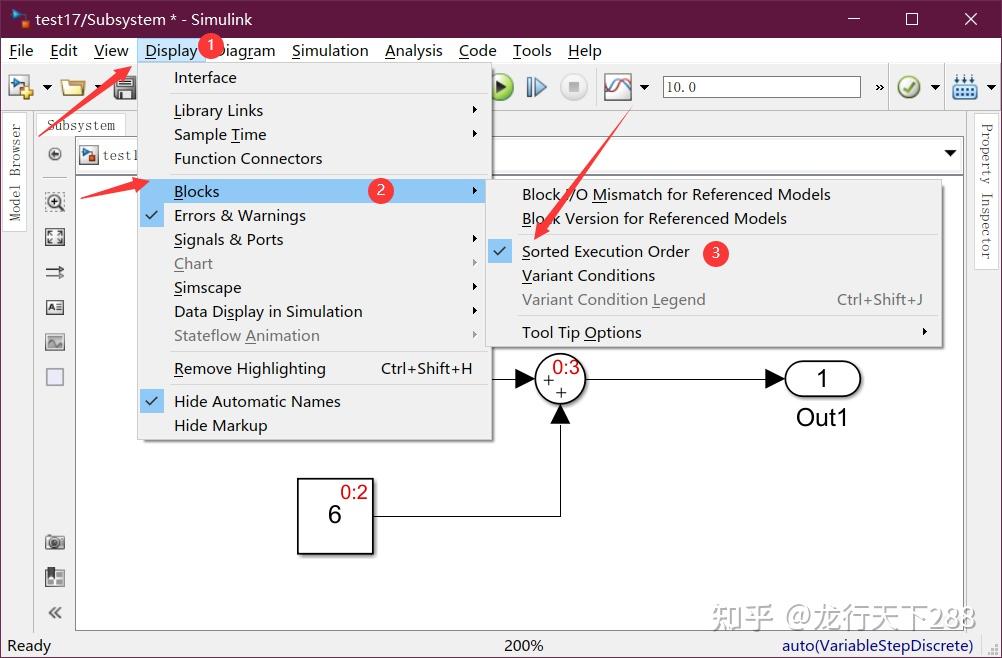The height and width of the screenshot is (658, 1002).
Task: Open the Edit menu
Action: pyautogui.click(x=64, y=50)
